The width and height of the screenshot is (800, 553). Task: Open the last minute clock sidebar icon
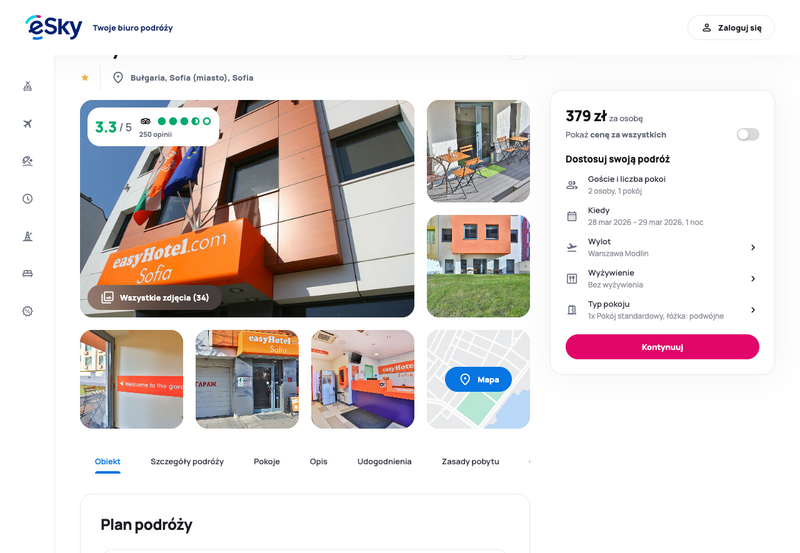pyautogui.click(x=28, y=198)
